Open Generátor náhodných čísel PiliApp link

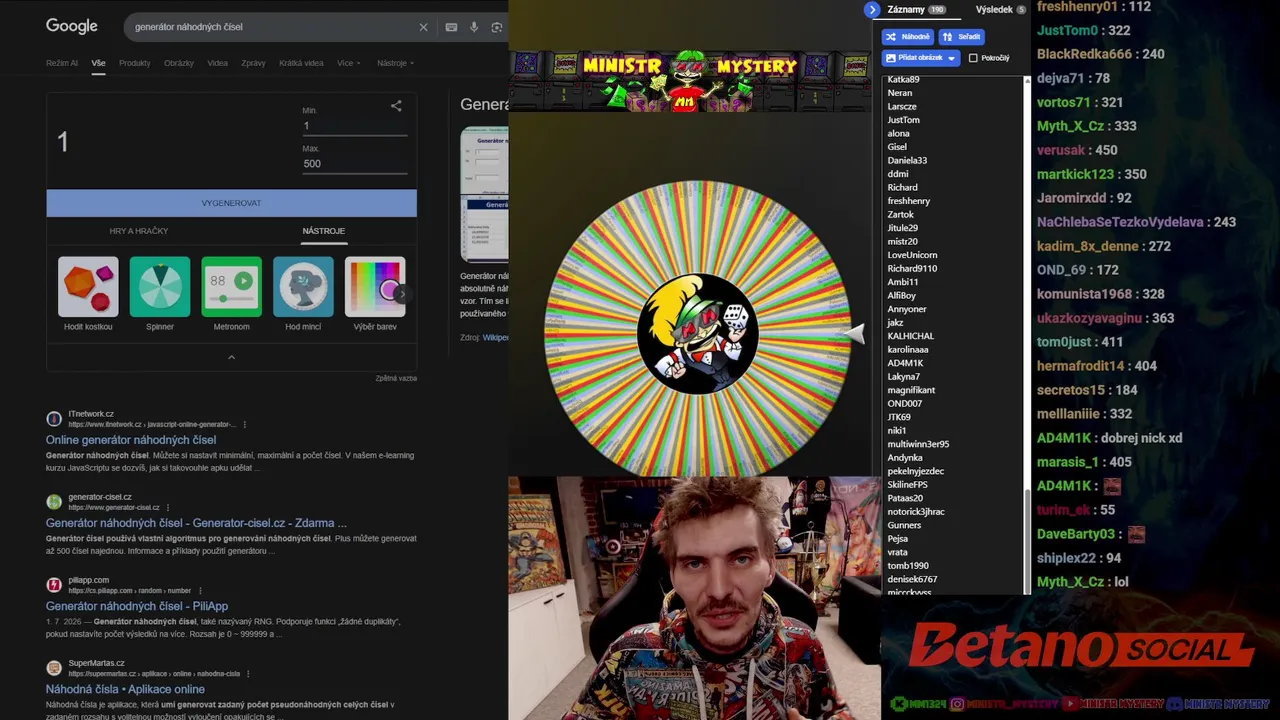tap(137, 606)
